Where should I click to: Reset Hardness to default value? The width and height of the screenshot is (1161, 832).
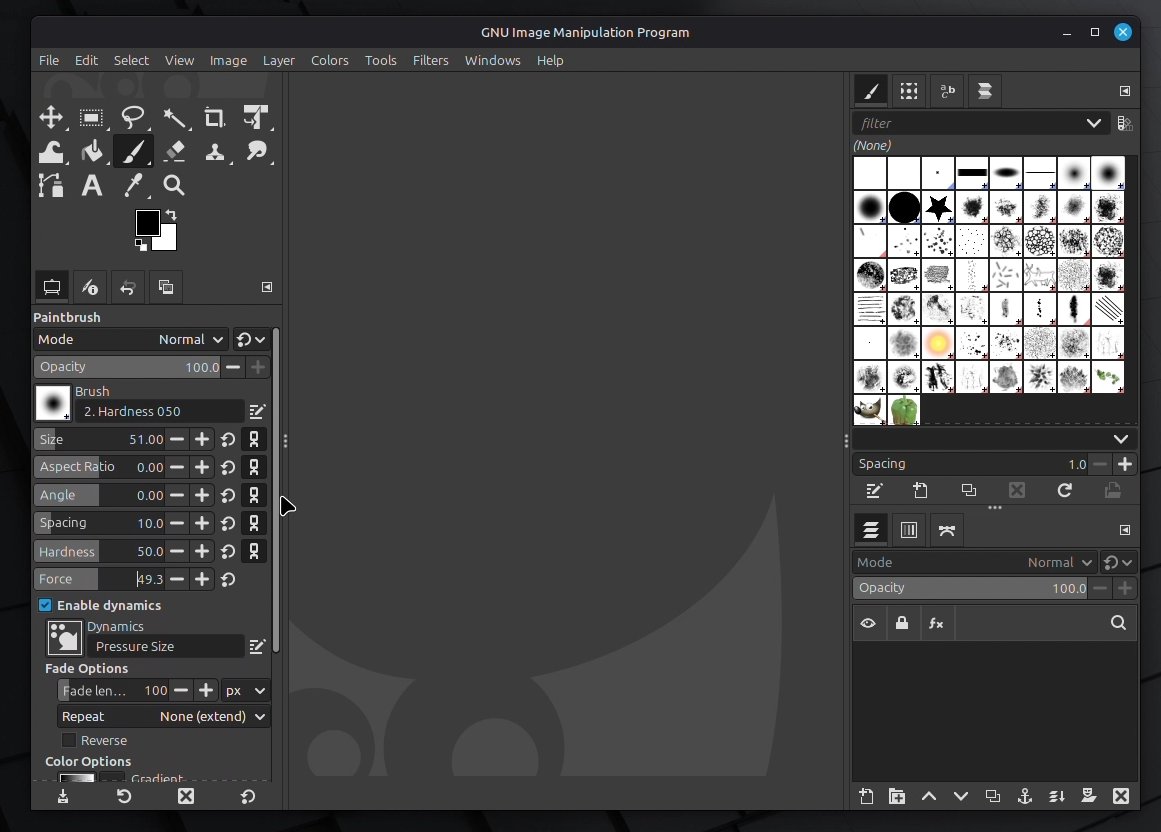pos(228,552)
